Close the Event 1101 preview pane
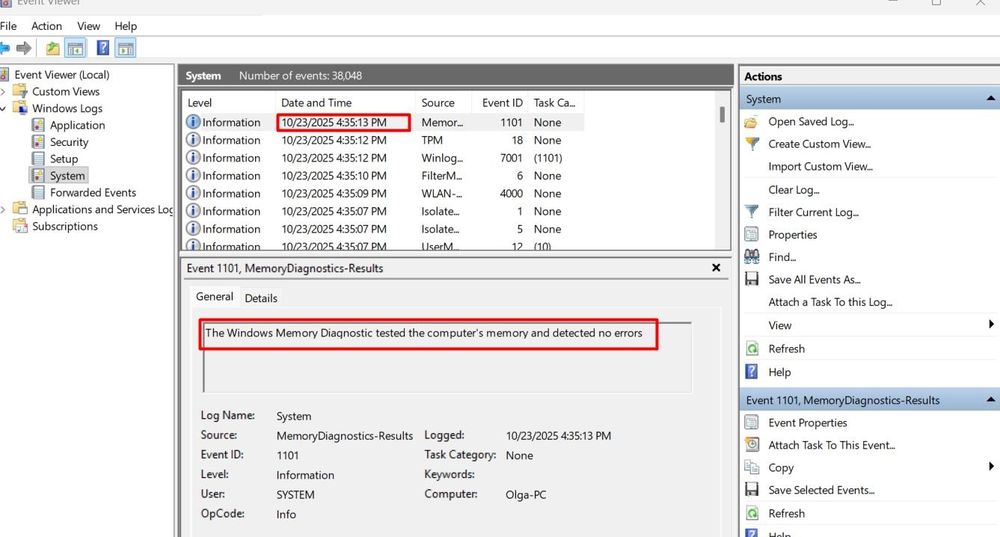1000x537 pixels. coord(716,268)
